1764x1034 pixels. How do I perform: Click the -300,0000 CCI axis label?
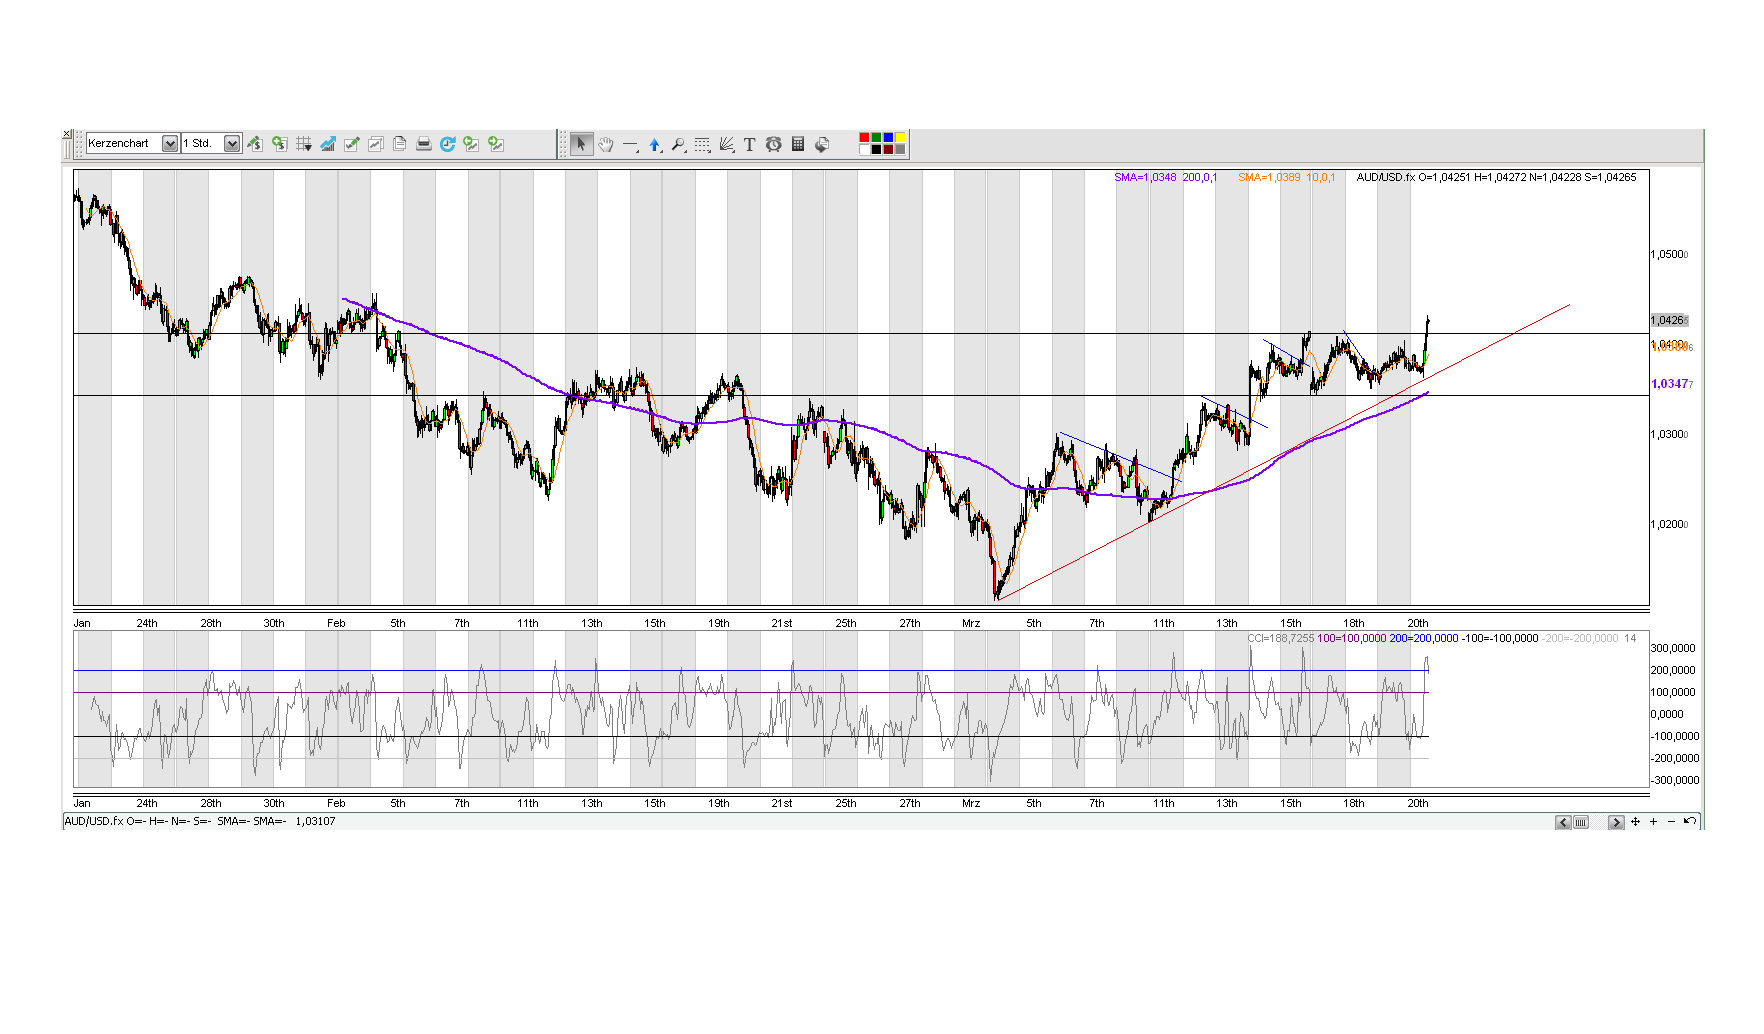point(1674,781)
